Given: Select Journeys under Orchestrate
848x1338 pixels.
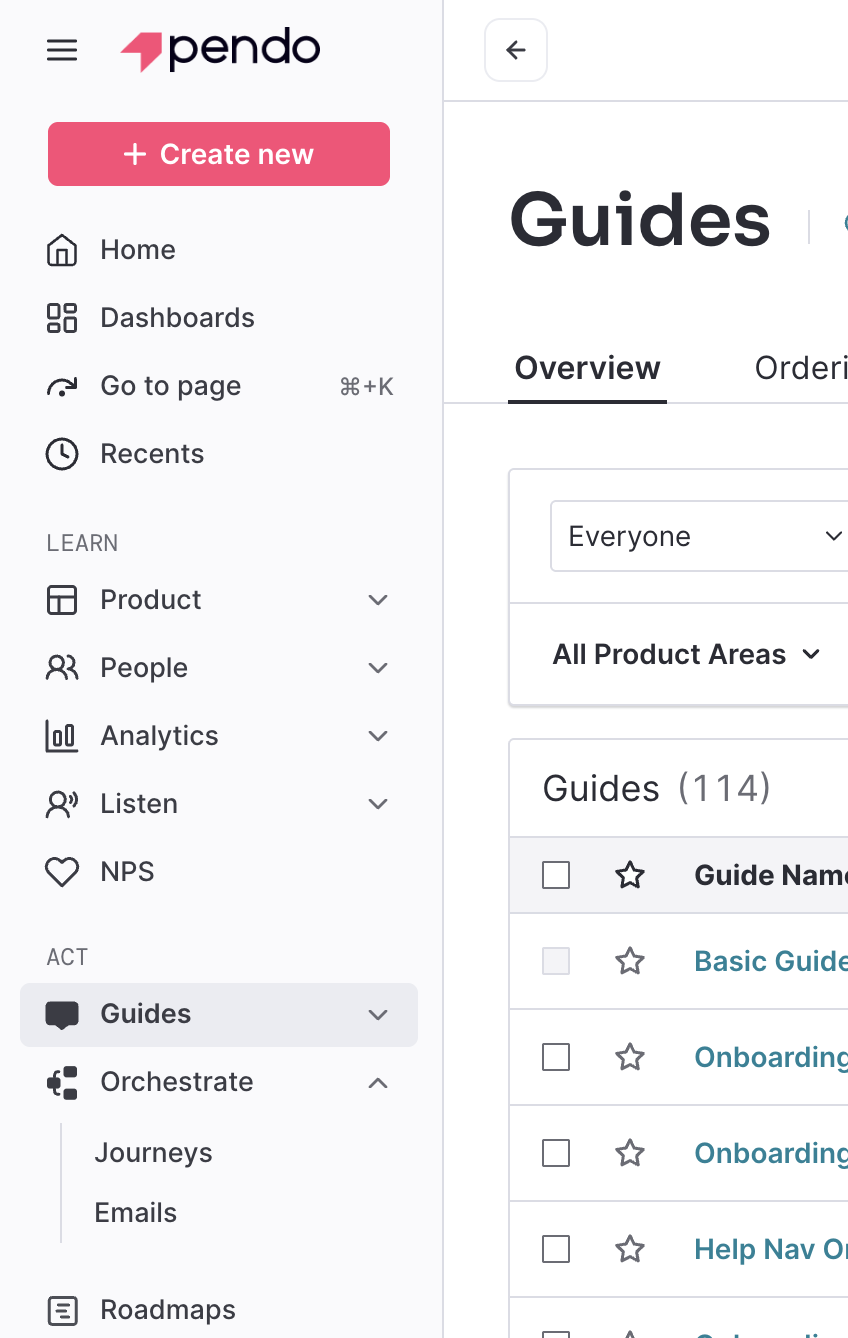Looking at the screenshot, I should 153,1153.
